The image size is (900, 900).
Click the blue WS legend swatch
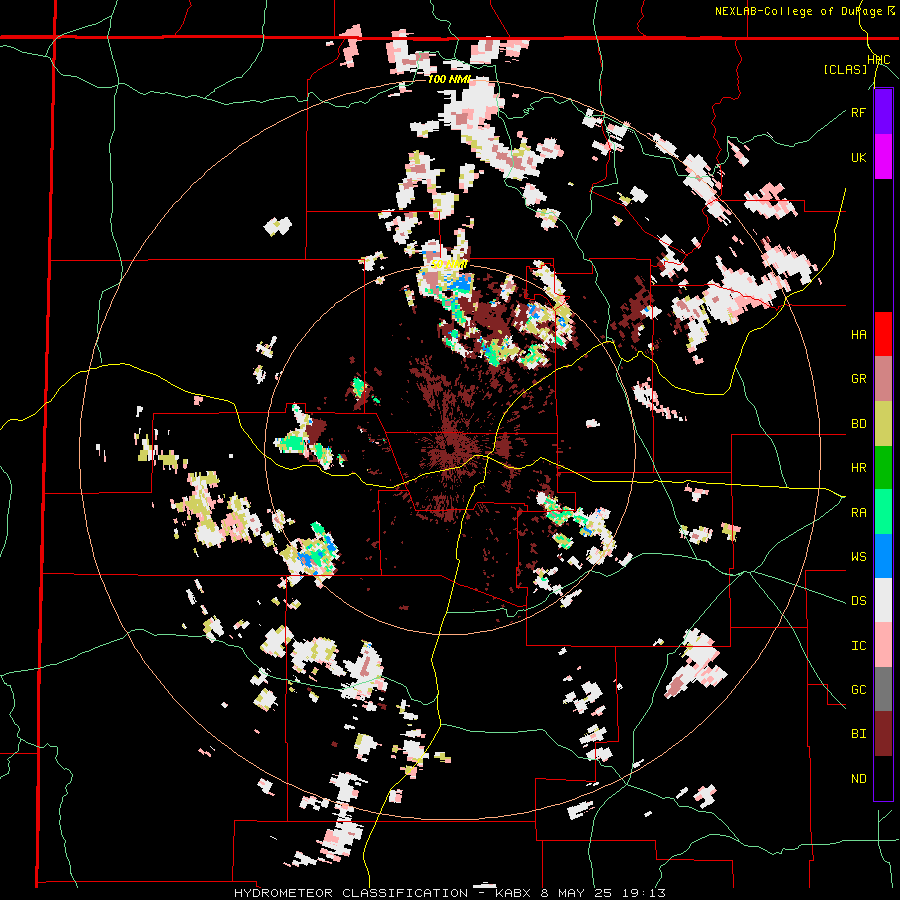coord(883,556)
